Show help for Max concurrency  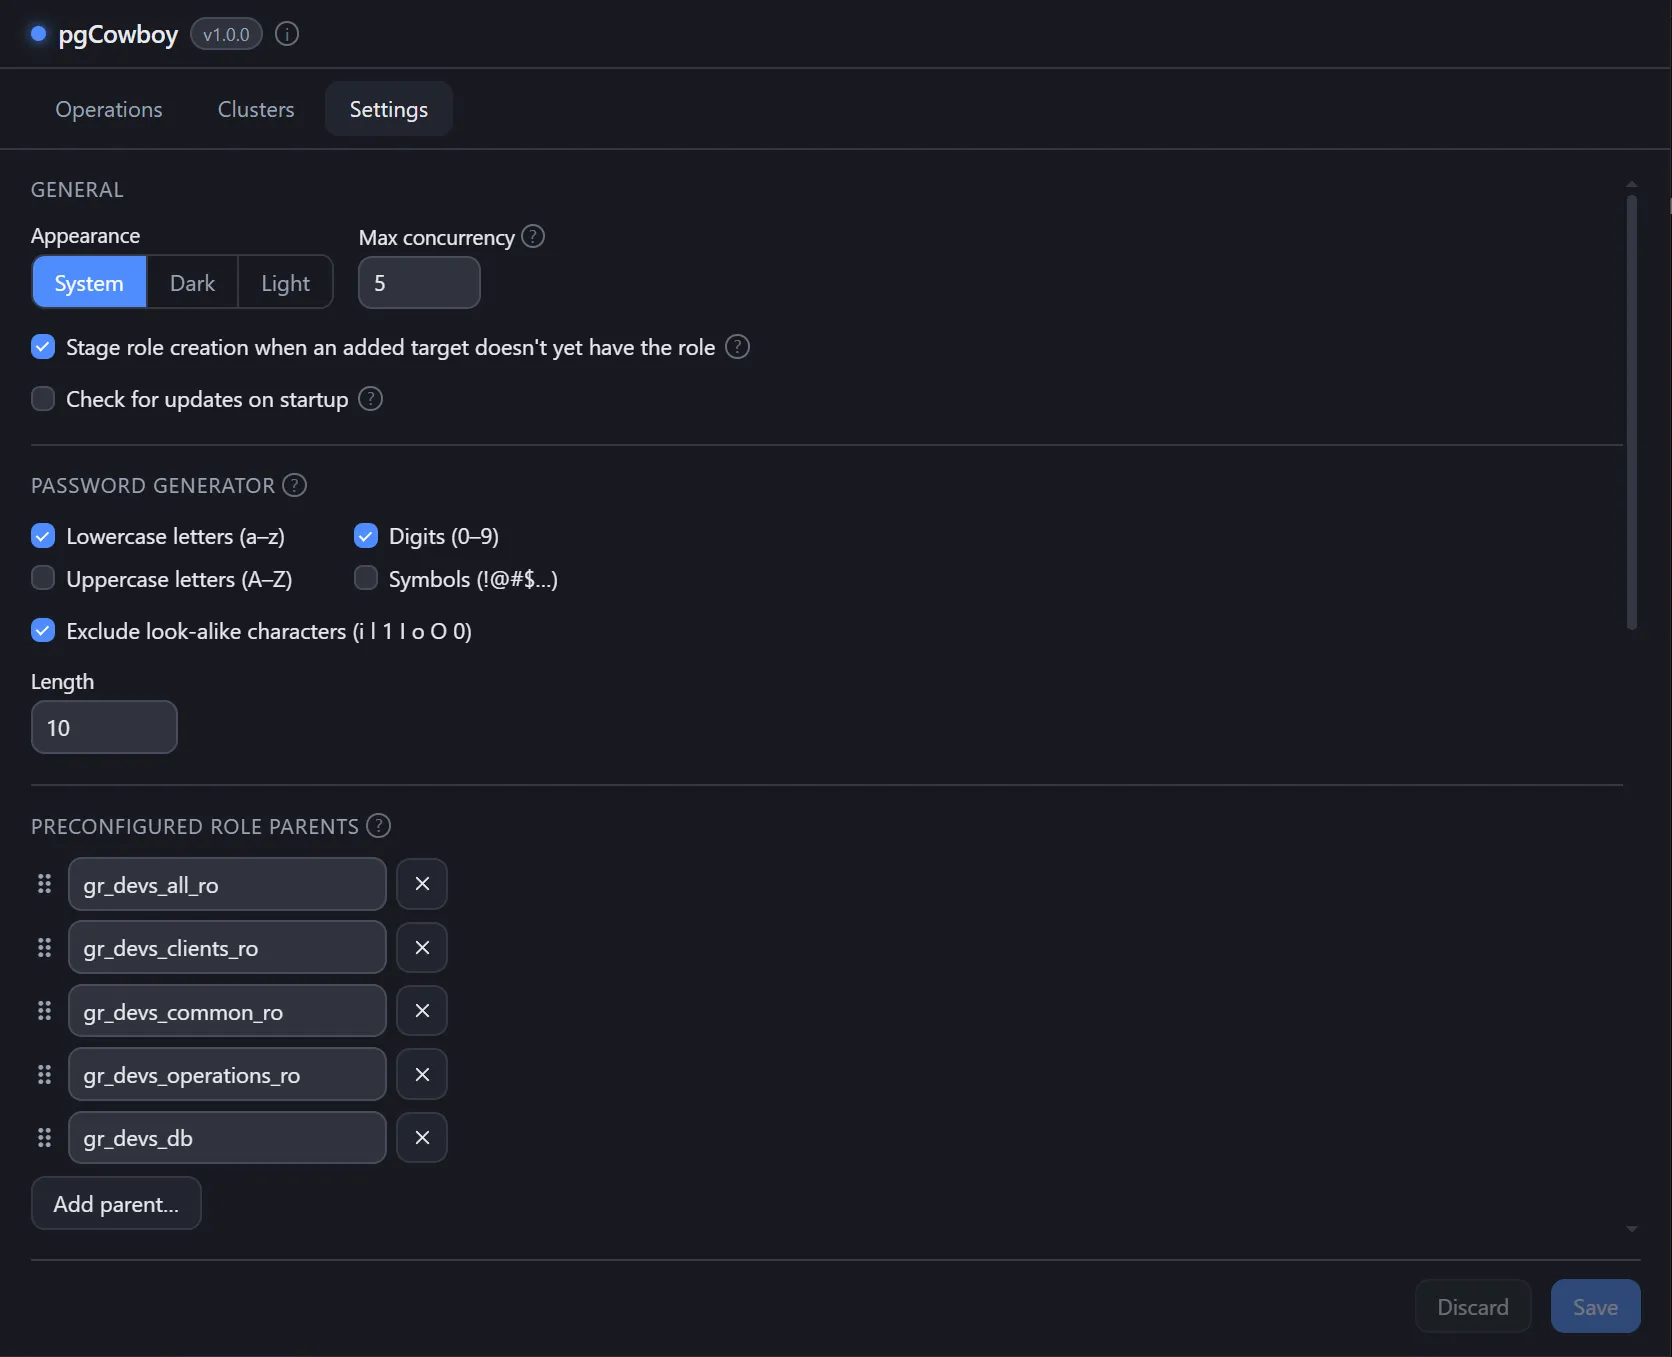[x=533, y=236]
